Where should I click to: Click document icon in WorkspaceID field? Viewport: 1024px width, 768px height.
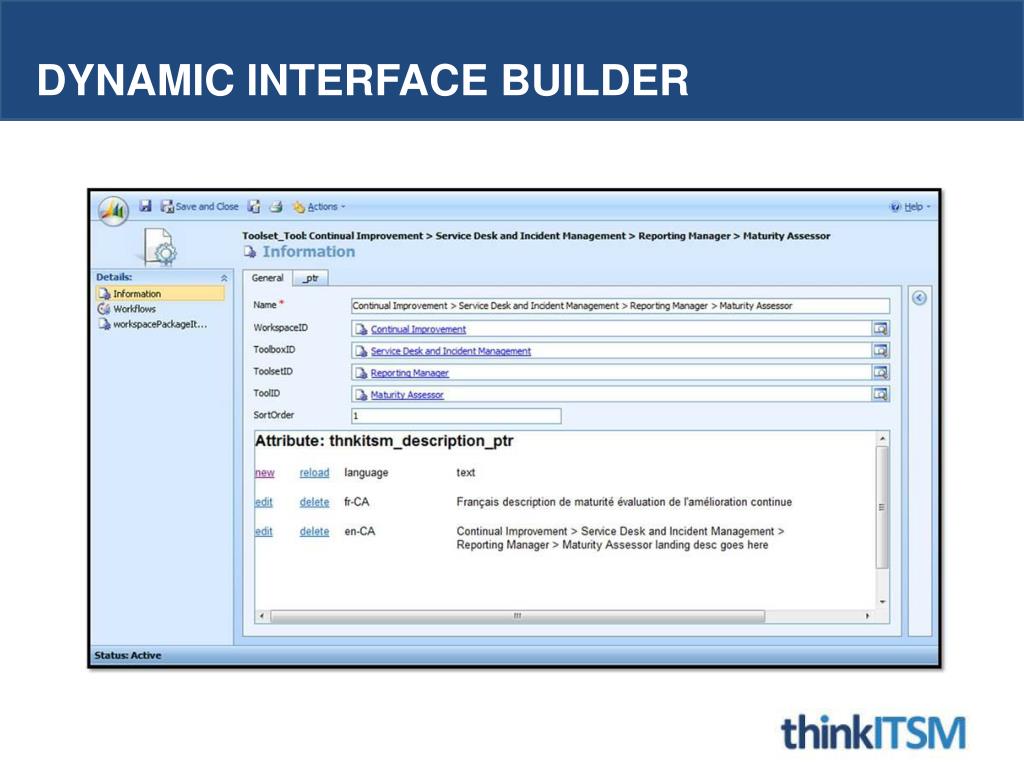[361, 329]
